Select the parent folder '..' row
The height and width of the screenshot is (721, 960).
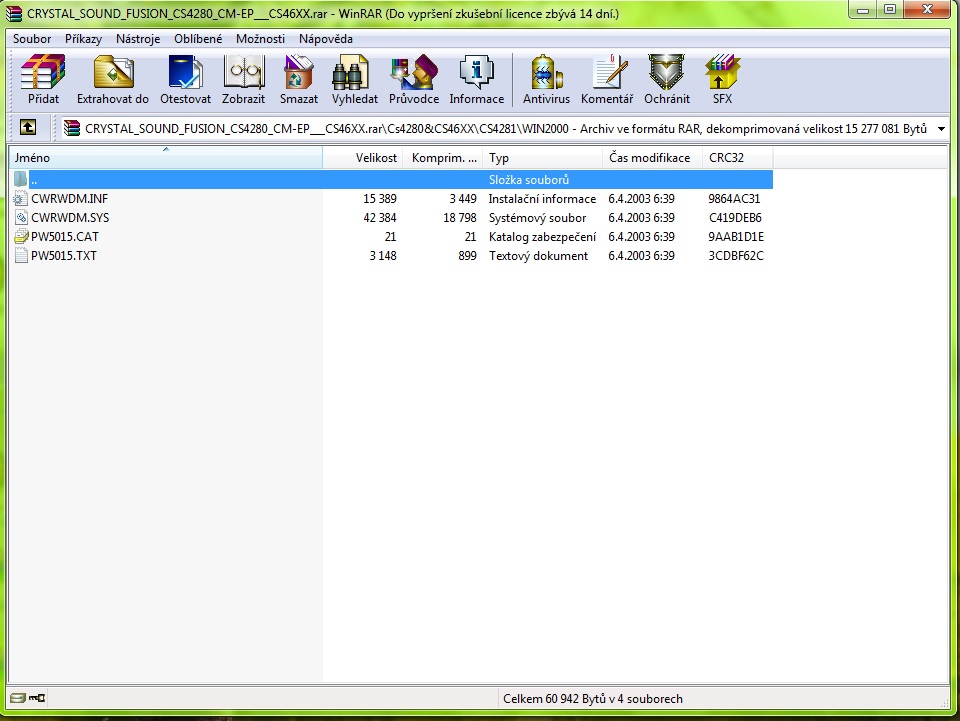[x=392, y=179]
